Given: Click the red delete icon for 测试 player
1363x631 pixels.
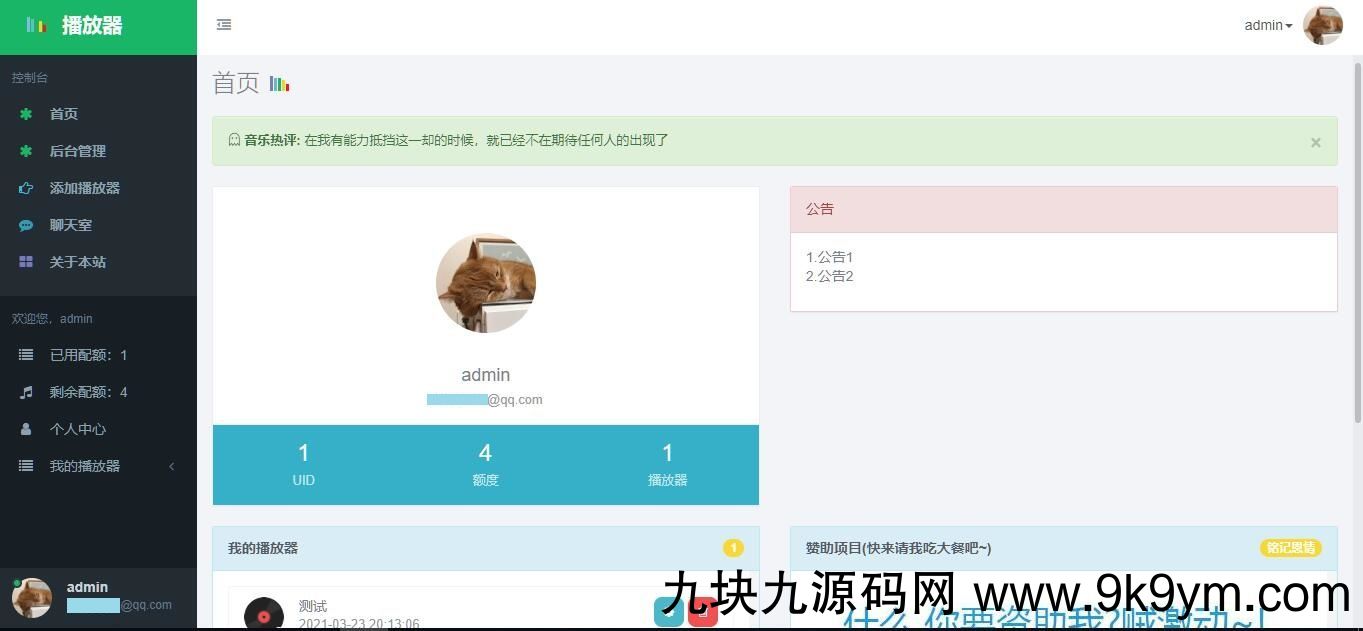Looking at the screenshot, I should click(703, 612).
